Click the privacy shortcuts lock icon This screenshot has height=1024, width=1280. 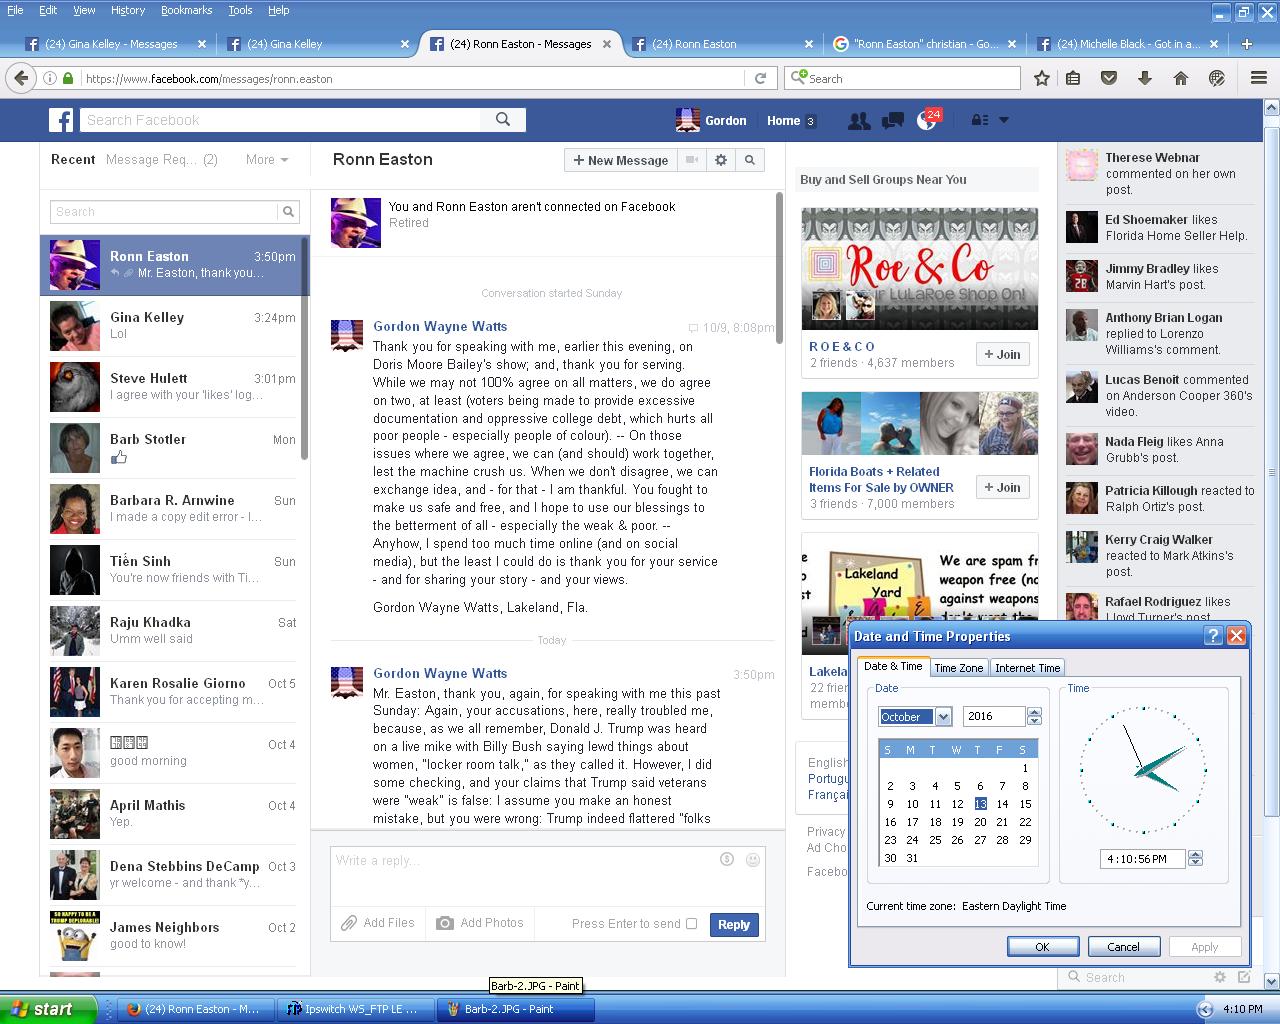(980, 120)
